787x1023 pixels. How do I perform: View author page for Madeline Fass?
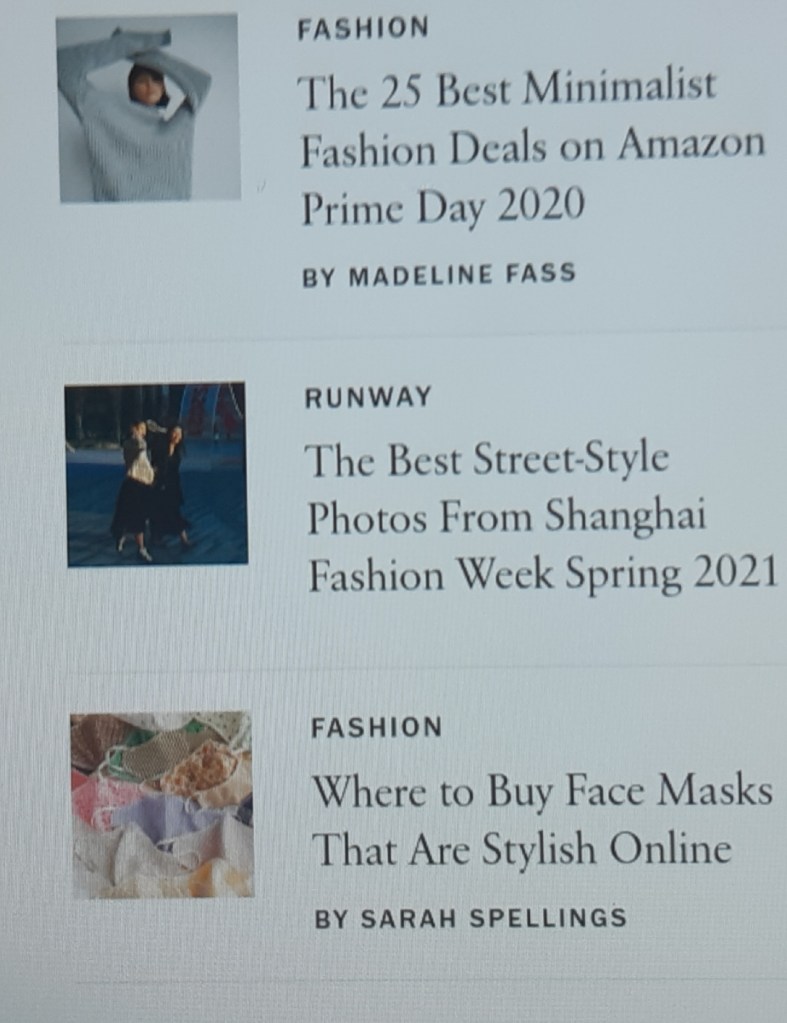click(439, 275)
